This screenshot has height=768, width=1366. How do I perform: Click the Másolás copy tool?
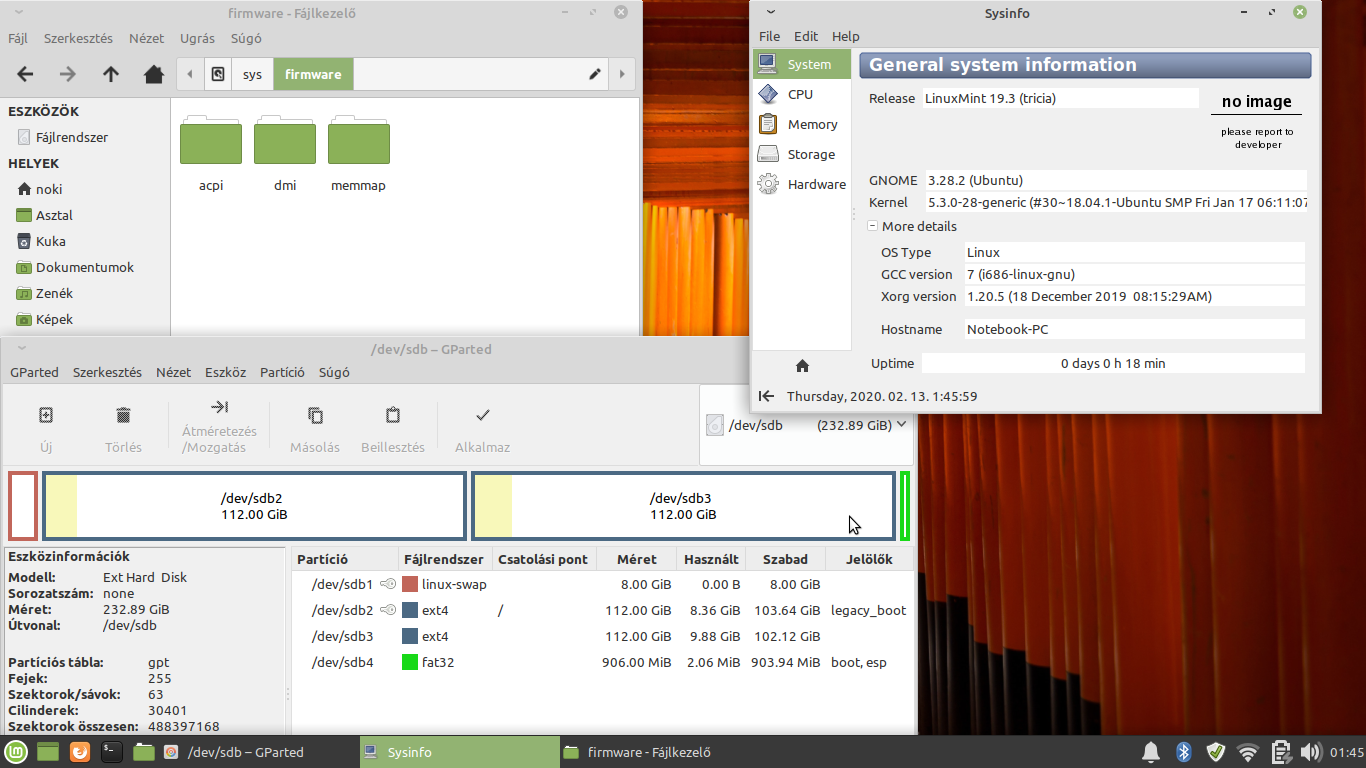pos(315,430)
